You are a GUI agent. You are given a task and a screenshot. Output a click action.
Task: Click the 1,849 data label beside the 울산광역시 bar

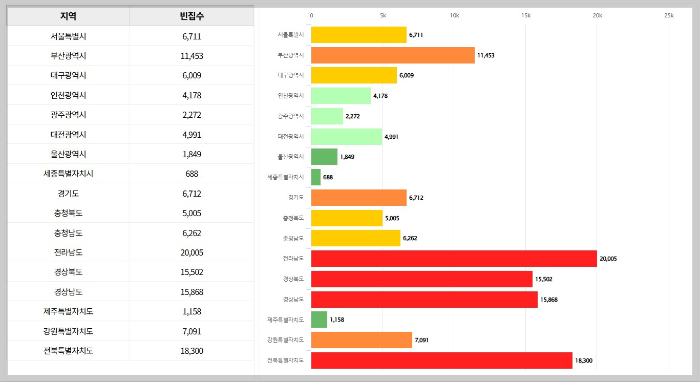(x=347, y=157)
